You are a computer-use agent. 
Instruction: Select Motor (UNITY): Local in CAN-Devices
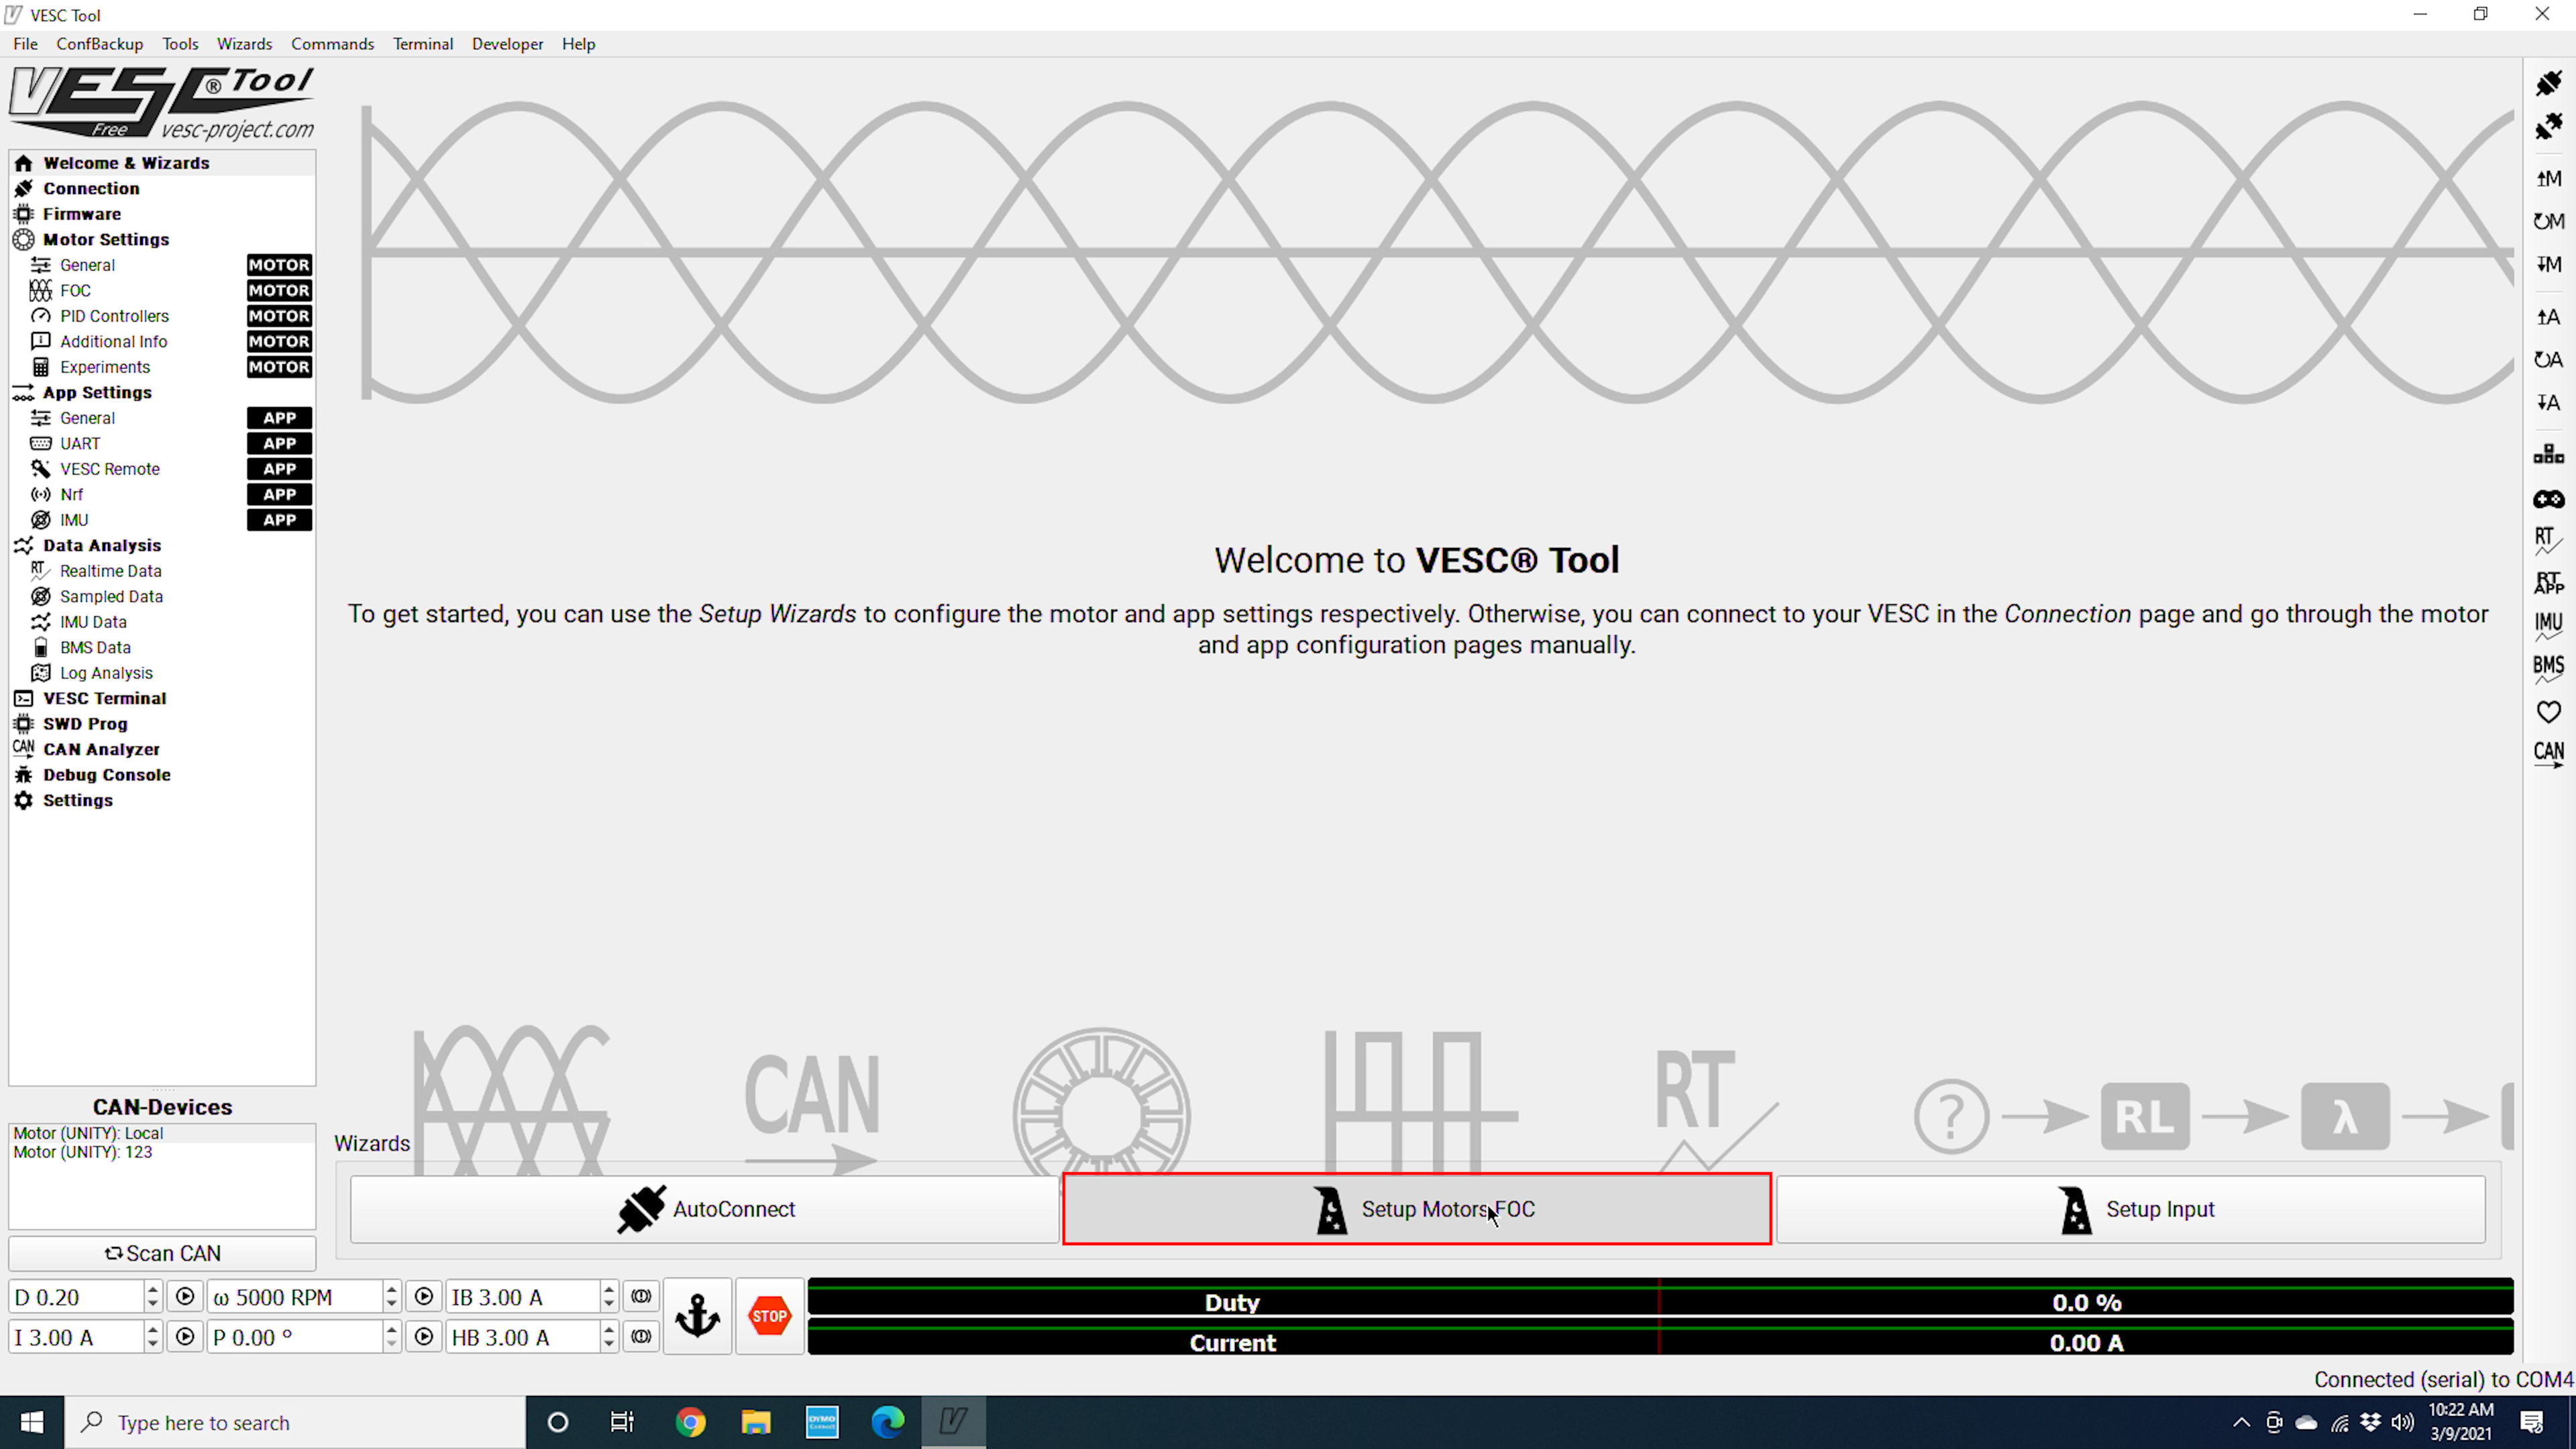(162, 1133)
